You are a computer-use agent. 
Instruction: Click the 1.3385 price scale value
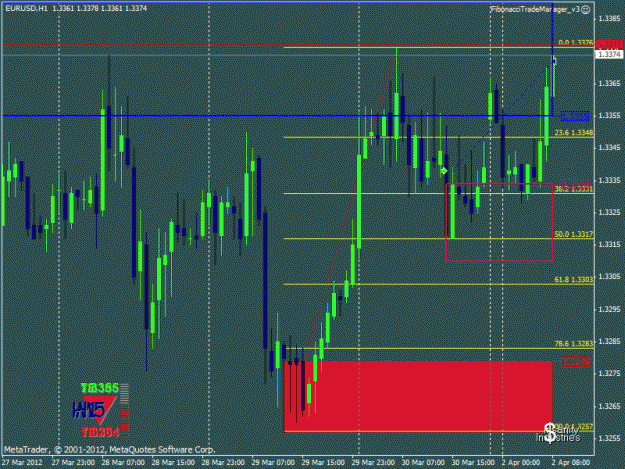[609, 19]
